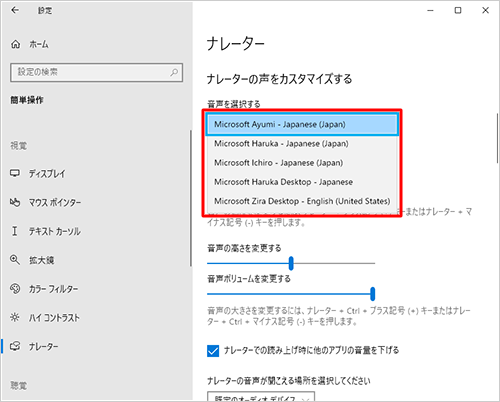This screenshot has height=402, width=500.
Task: Click the 簡単操作 section title
Action: [27, 100]
